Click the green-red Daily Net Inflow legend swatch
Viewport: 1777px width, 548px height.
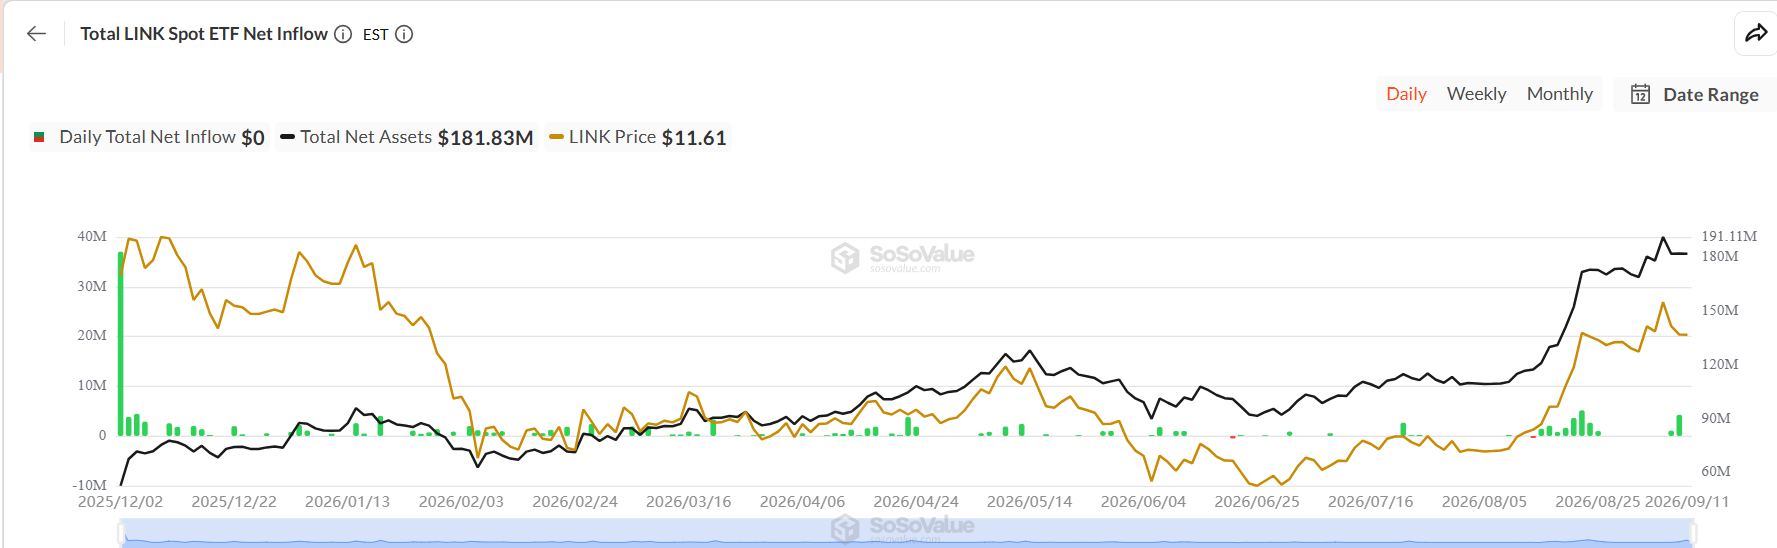[x=39, y=137]
